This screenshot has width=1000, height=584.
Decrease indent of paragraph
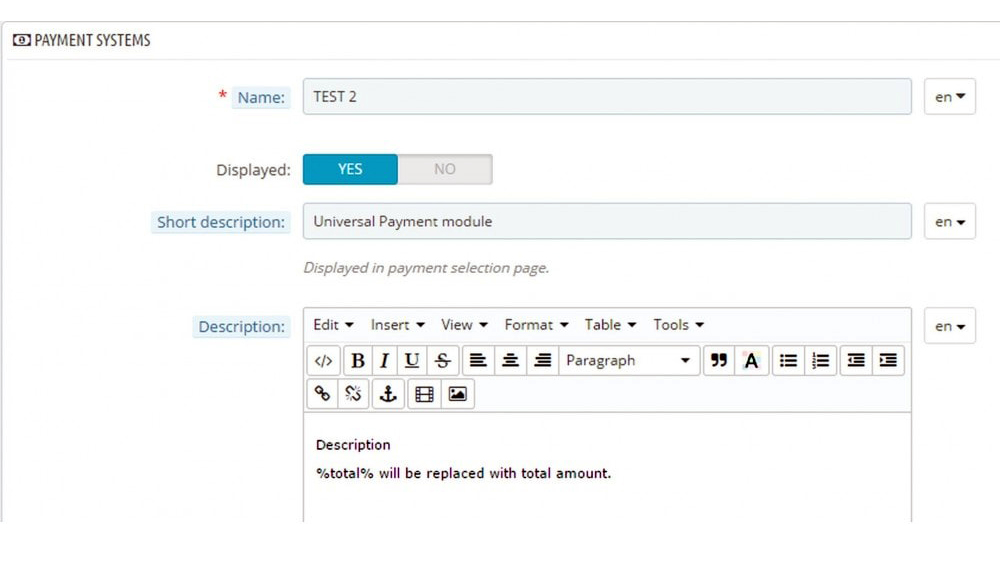point(856,361)
